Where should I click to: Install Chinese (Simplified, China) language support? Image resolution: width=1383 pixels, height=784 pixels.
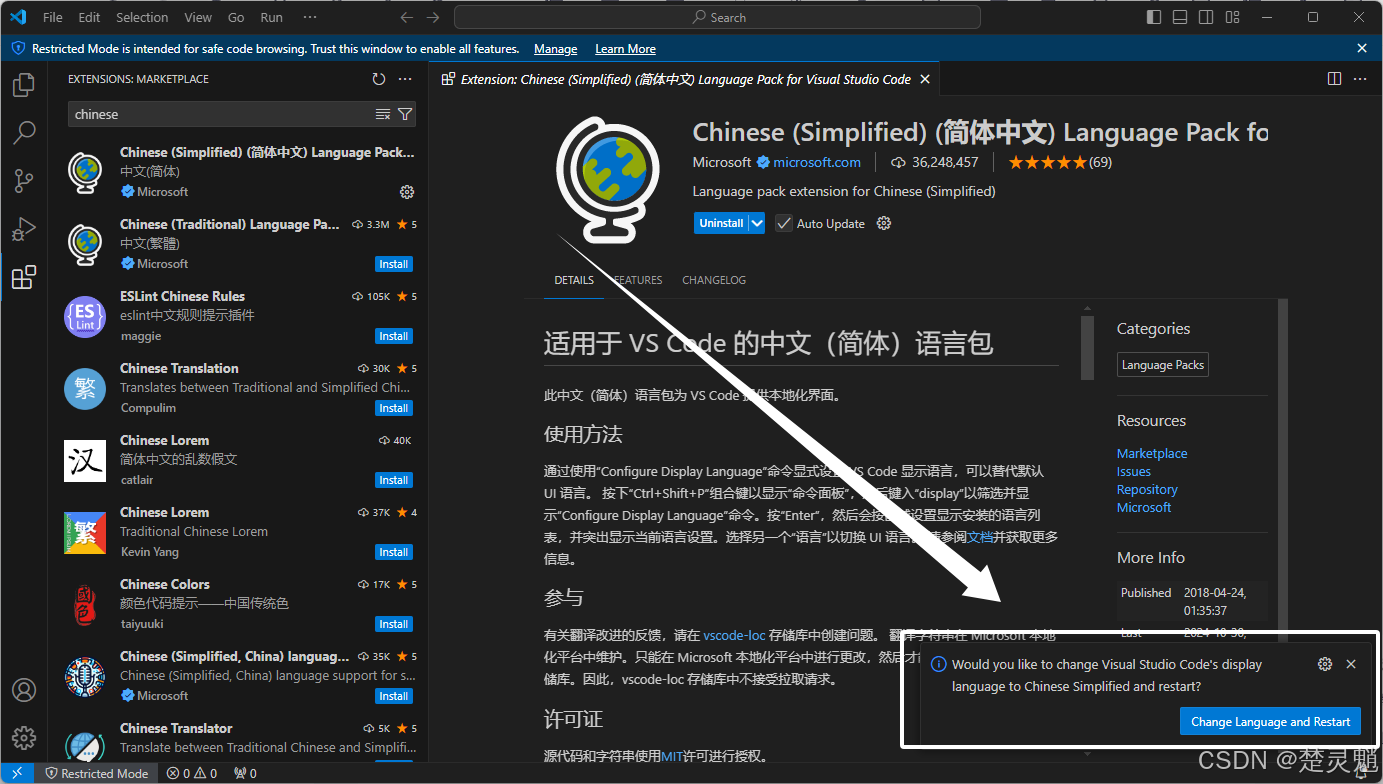click(x=394, y=696)
